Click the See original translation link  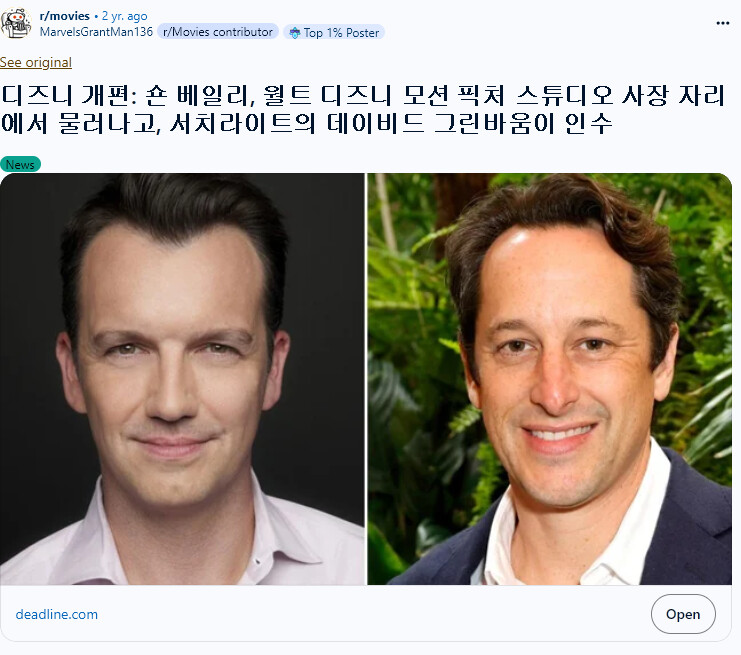pyautogui.click(x=36, y=62)
